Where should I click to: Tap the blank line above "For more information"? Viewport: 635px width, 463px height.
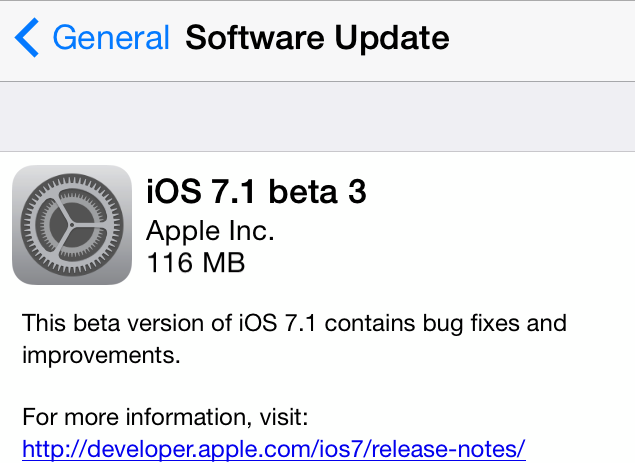317,386
